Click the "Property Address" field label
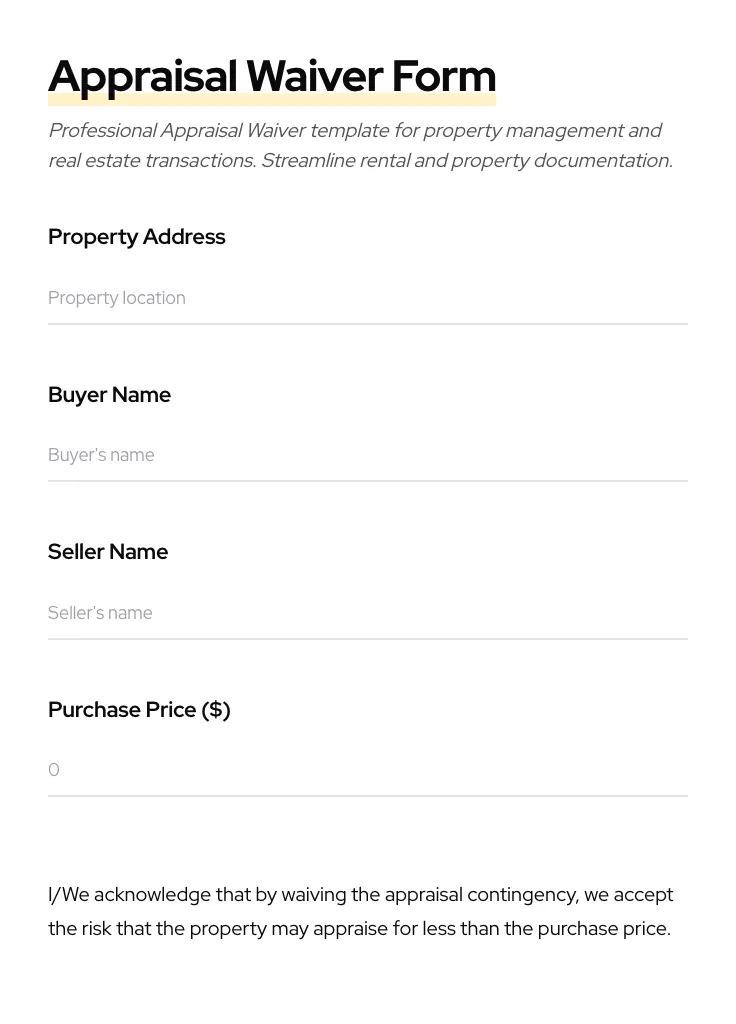 [x=137, y=237]
